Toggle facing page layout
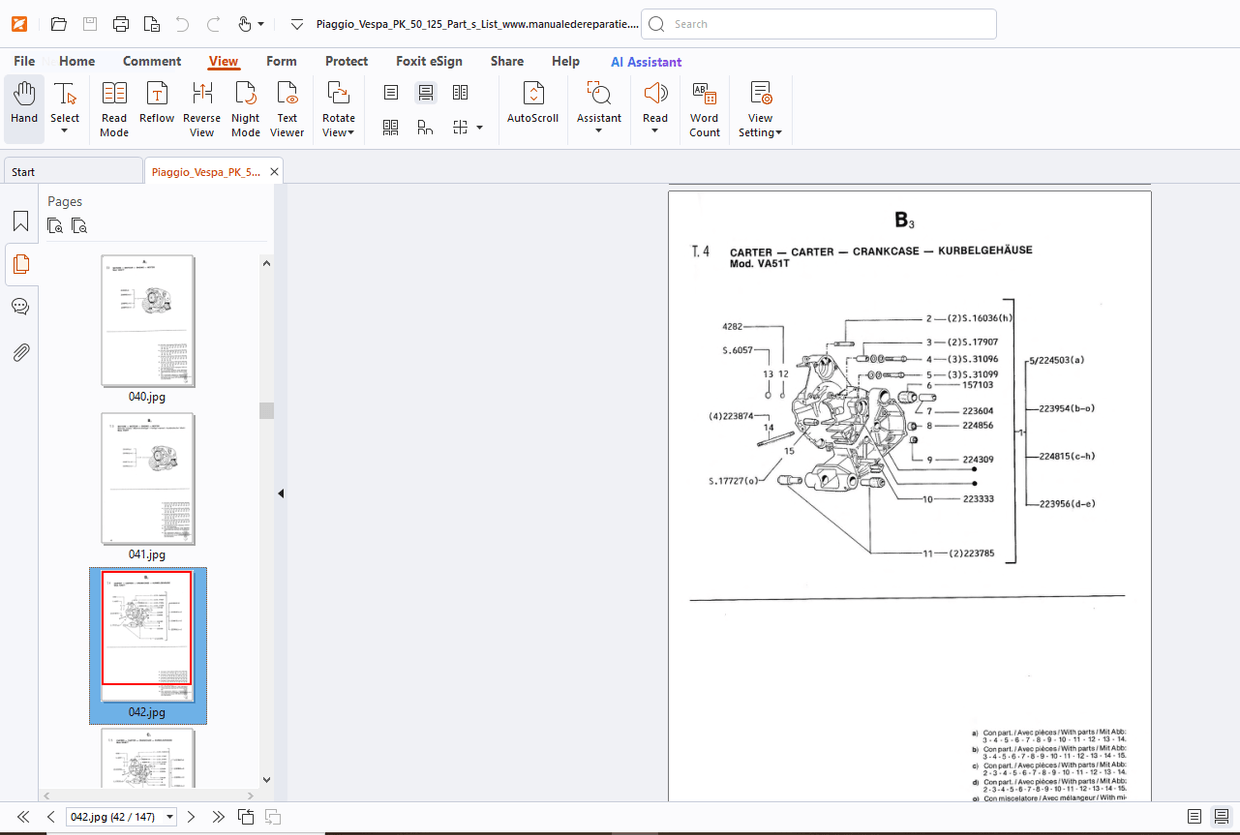Image resolution: width=1240 pixels, height=835 pixels. tap(459, 91)
